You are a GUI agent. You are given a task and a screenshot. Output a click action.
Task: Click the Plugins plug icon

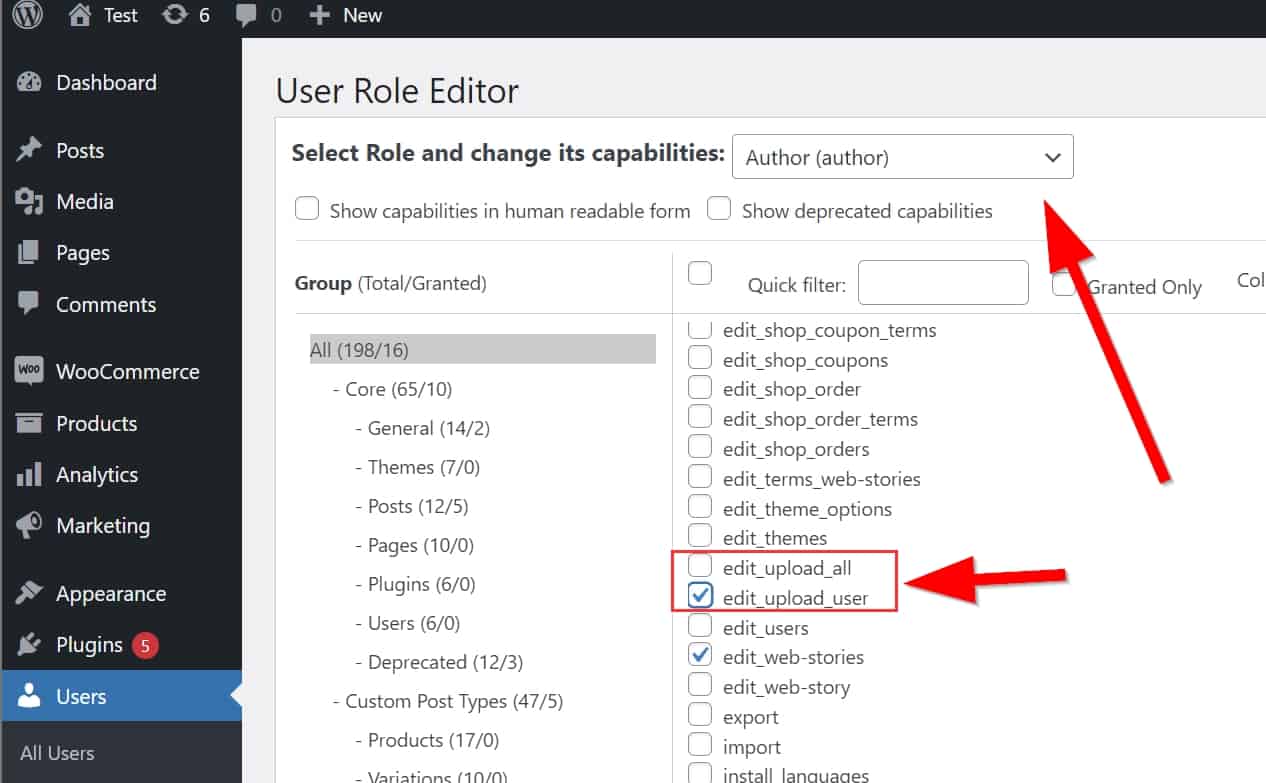point(29,645)
